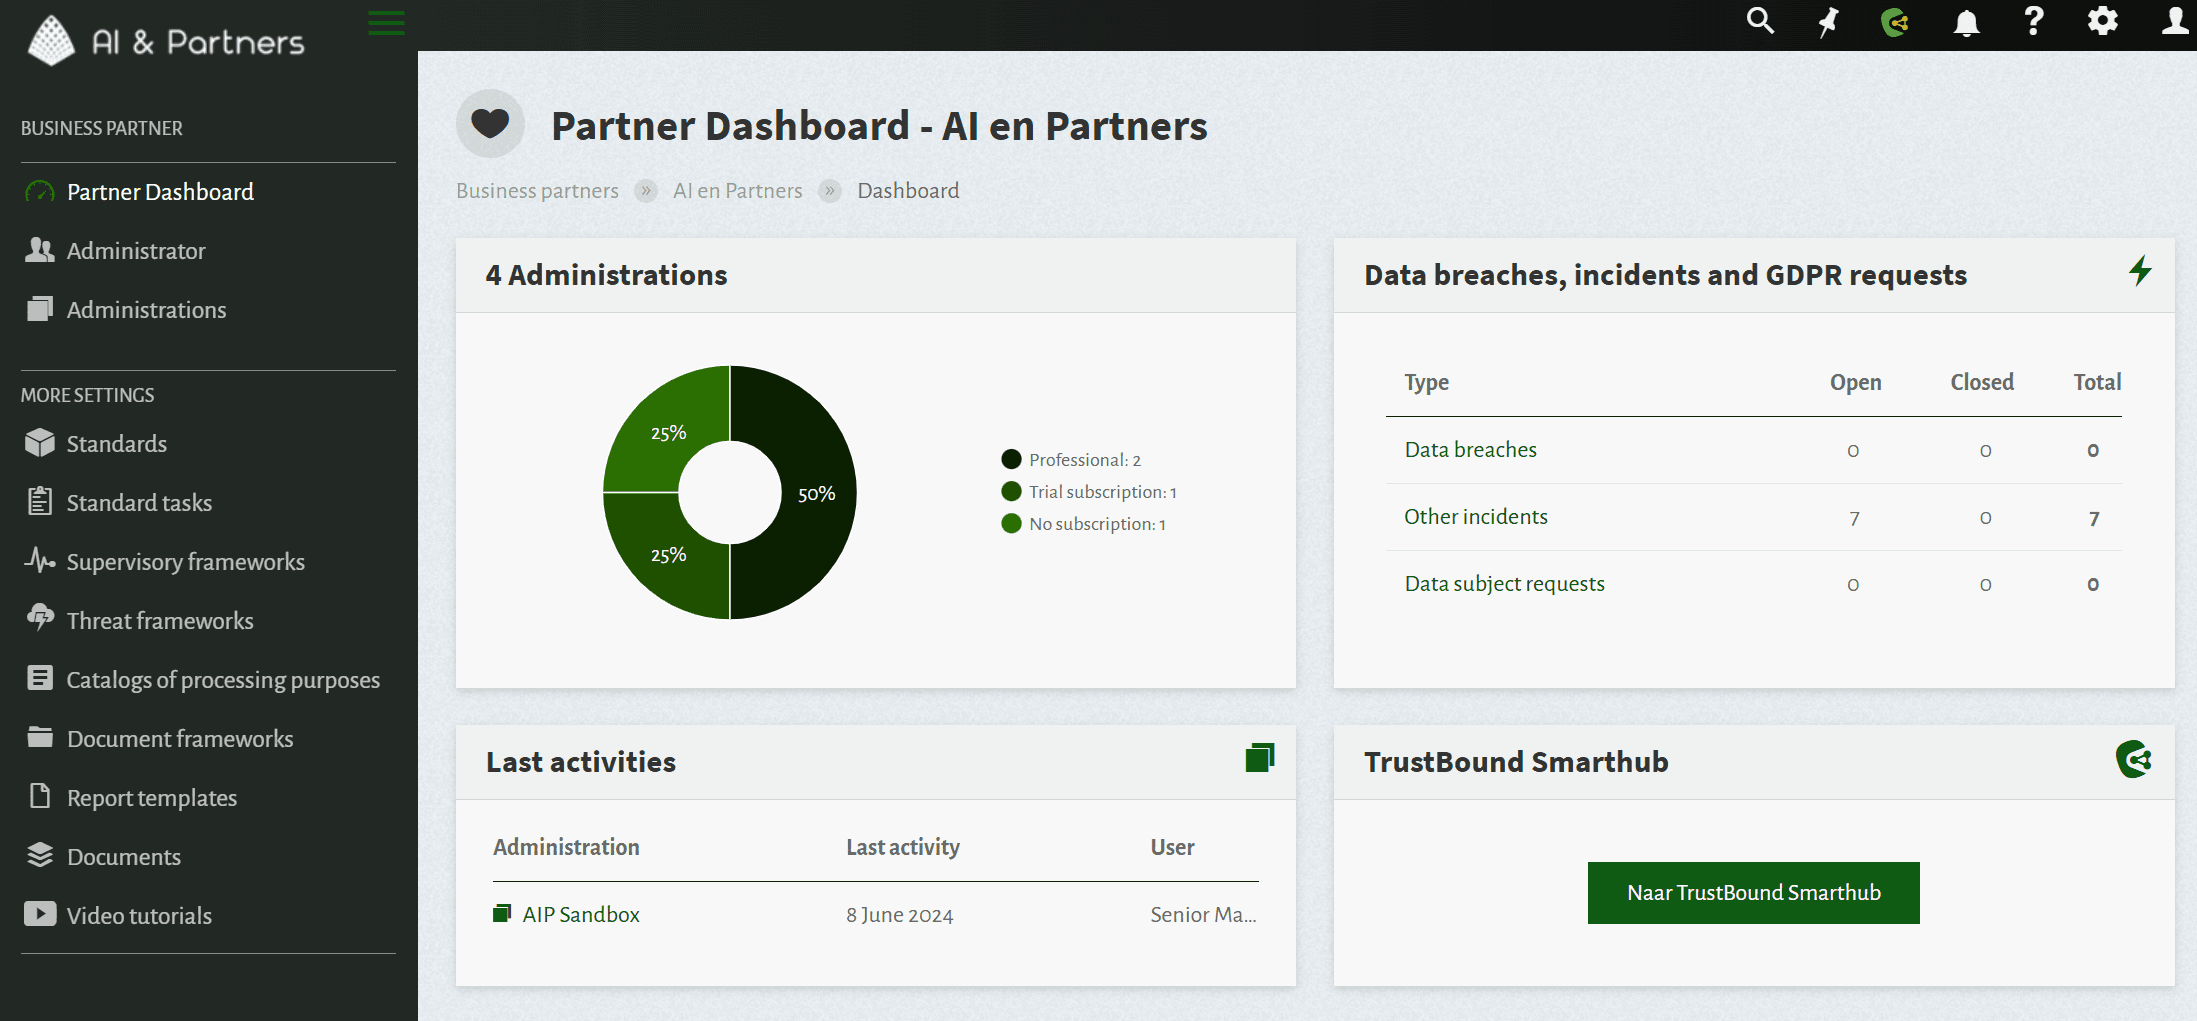Click the Trial subscription legend dot
The height and width of the screenshot is (1021, 2197).
pyautogui.click(x=1011, y=491)
